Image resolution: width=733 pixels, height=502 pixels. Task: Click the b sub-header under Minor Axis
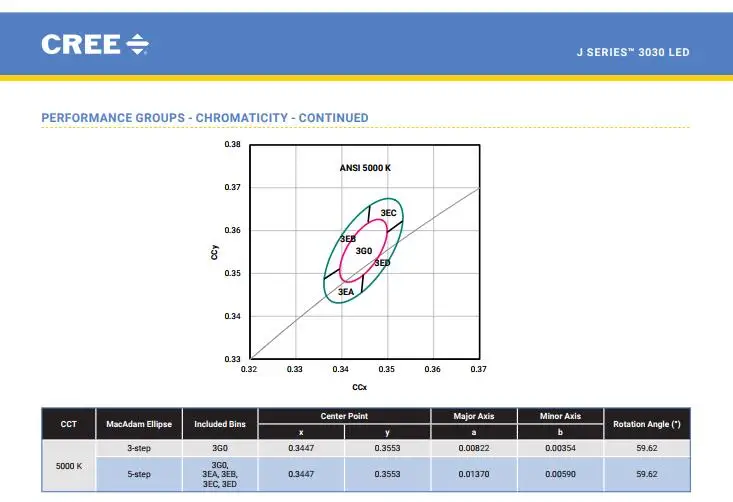[x=560, y=432]
